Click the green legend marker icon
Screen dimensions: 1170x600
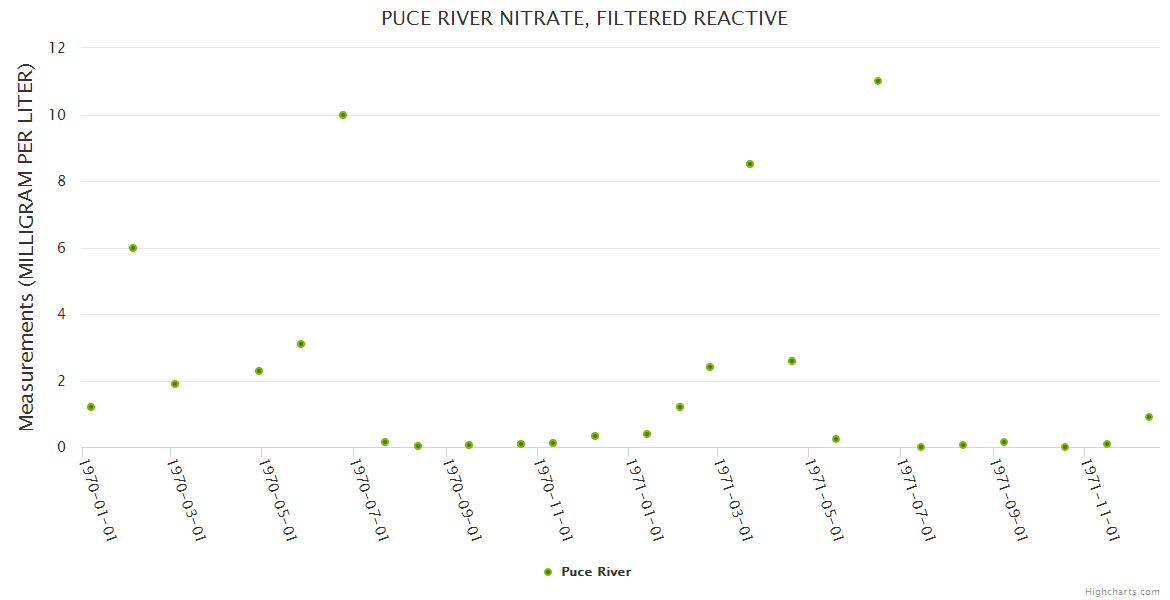[x=547, y=572]
